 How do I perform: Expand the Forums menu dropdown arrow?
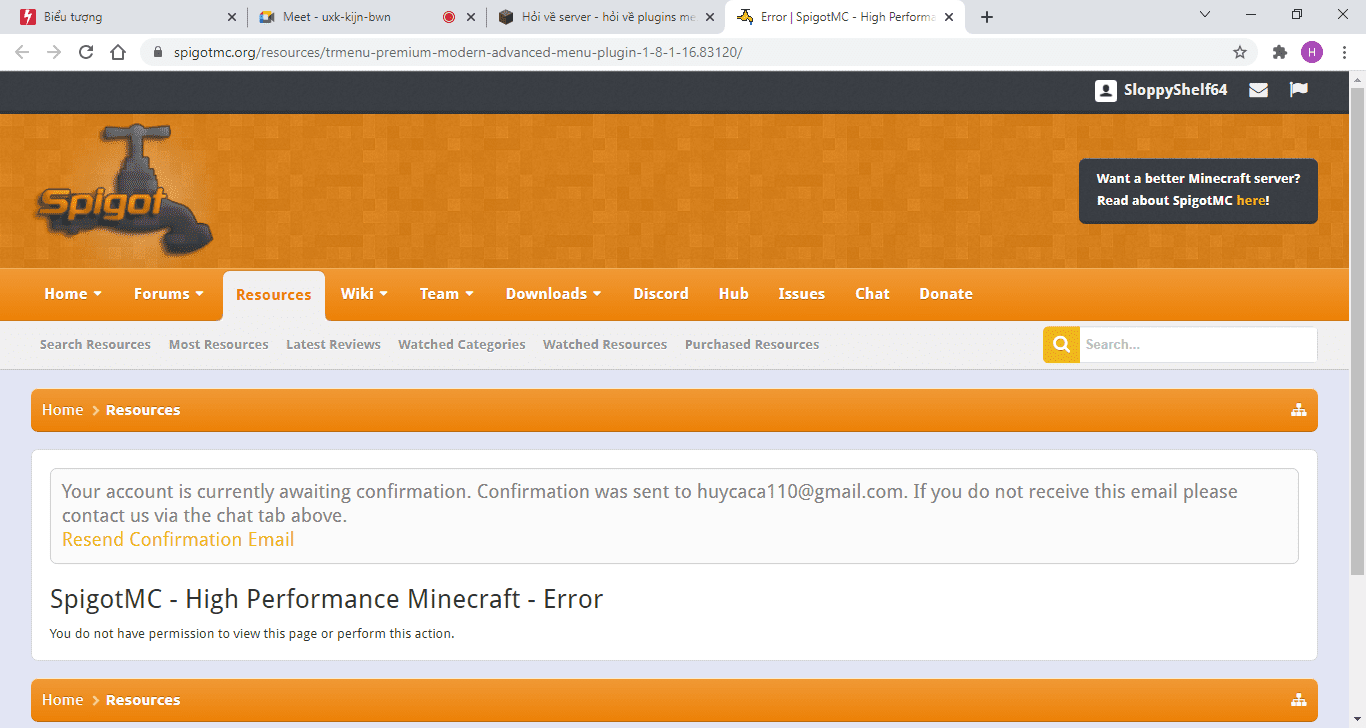click(200, 294)
